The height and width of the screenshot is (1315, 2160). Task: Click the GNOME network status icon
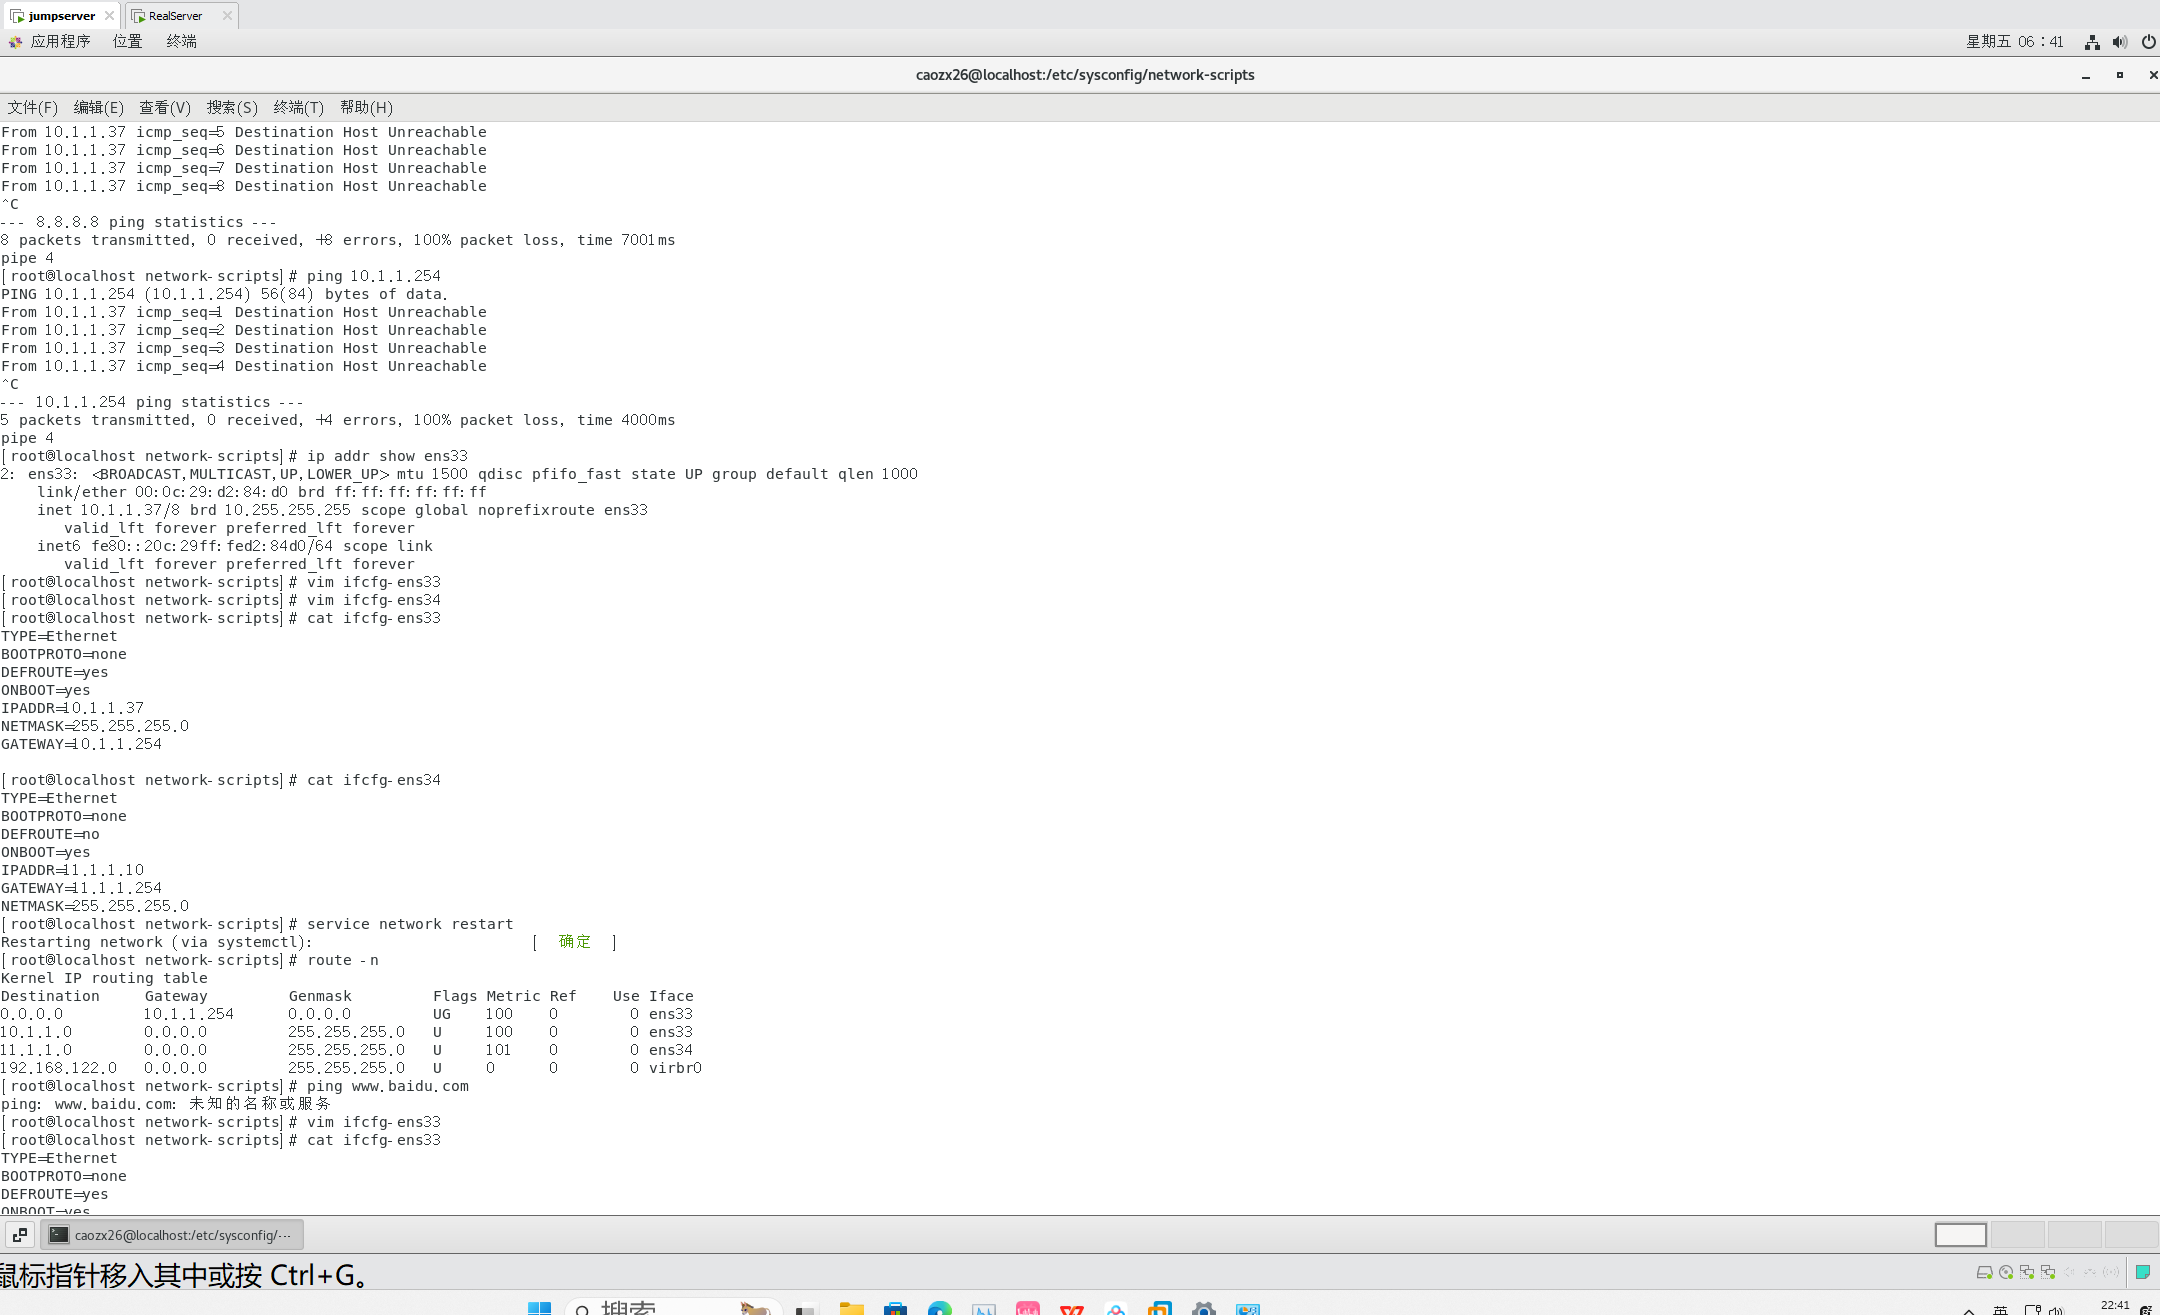pyautogui.click(x=2092, y=42)
